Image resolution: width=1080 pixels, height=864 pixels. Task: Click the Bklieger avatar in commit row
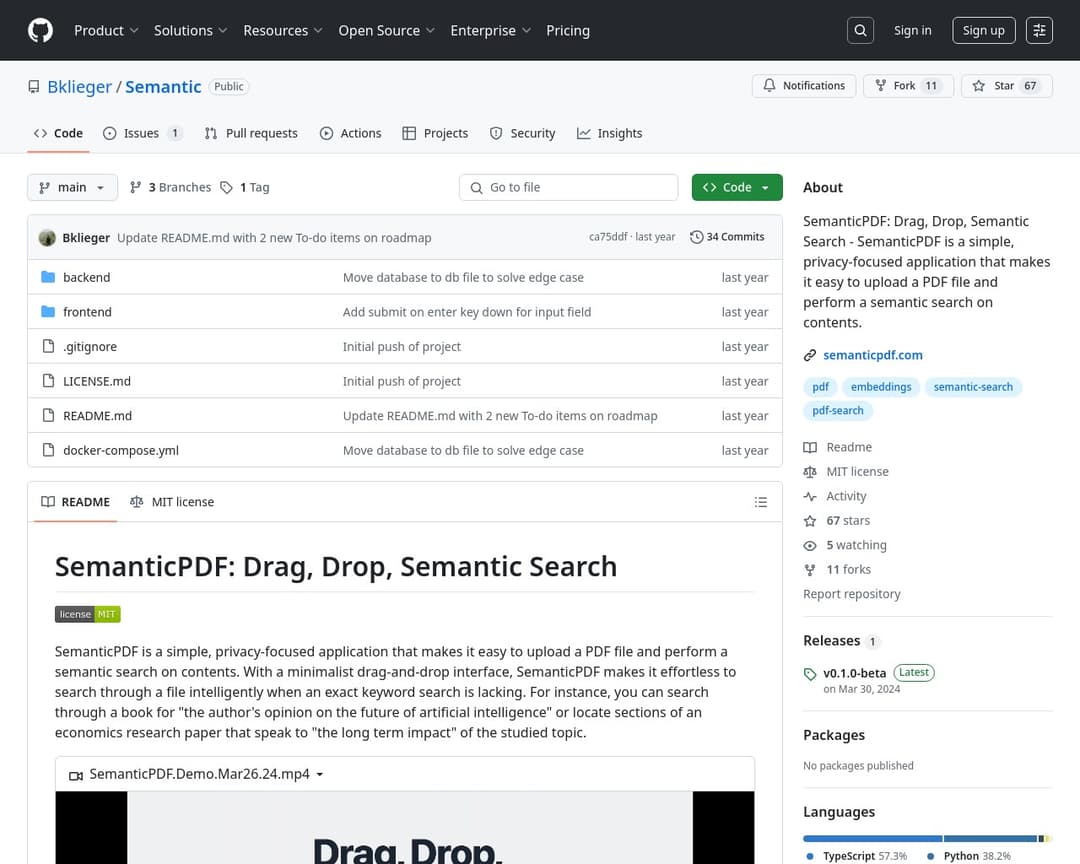(x=47, y=238)
